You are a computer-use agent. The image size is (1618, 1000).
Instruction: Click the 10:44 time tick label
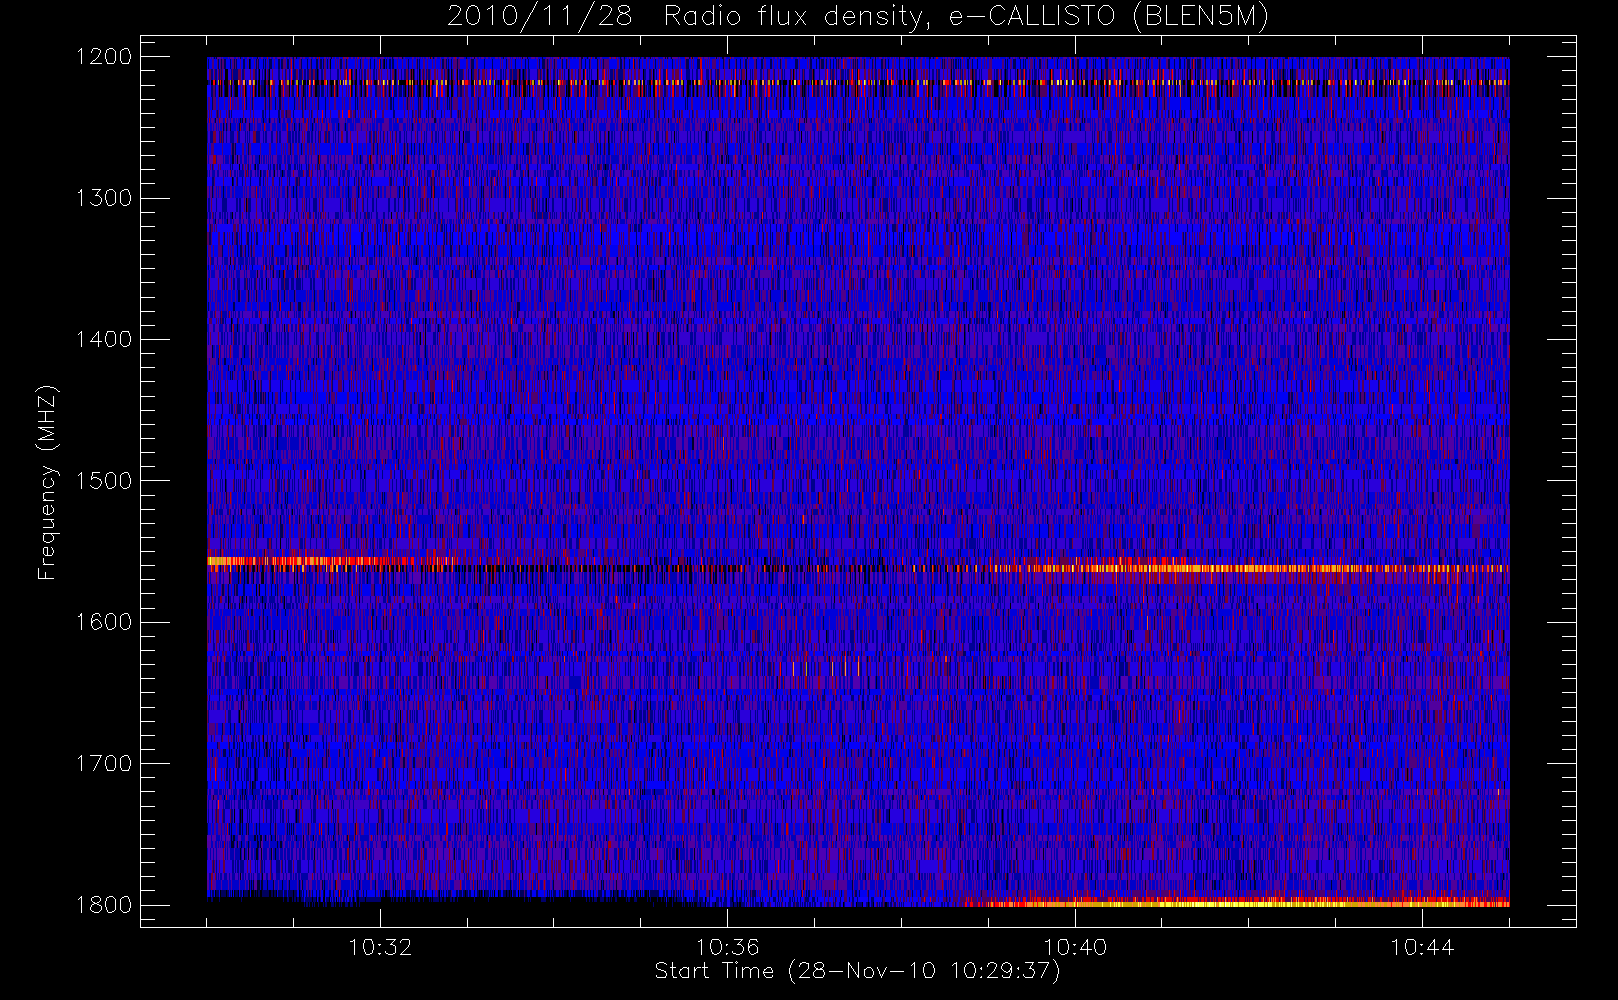point(1422,947)
